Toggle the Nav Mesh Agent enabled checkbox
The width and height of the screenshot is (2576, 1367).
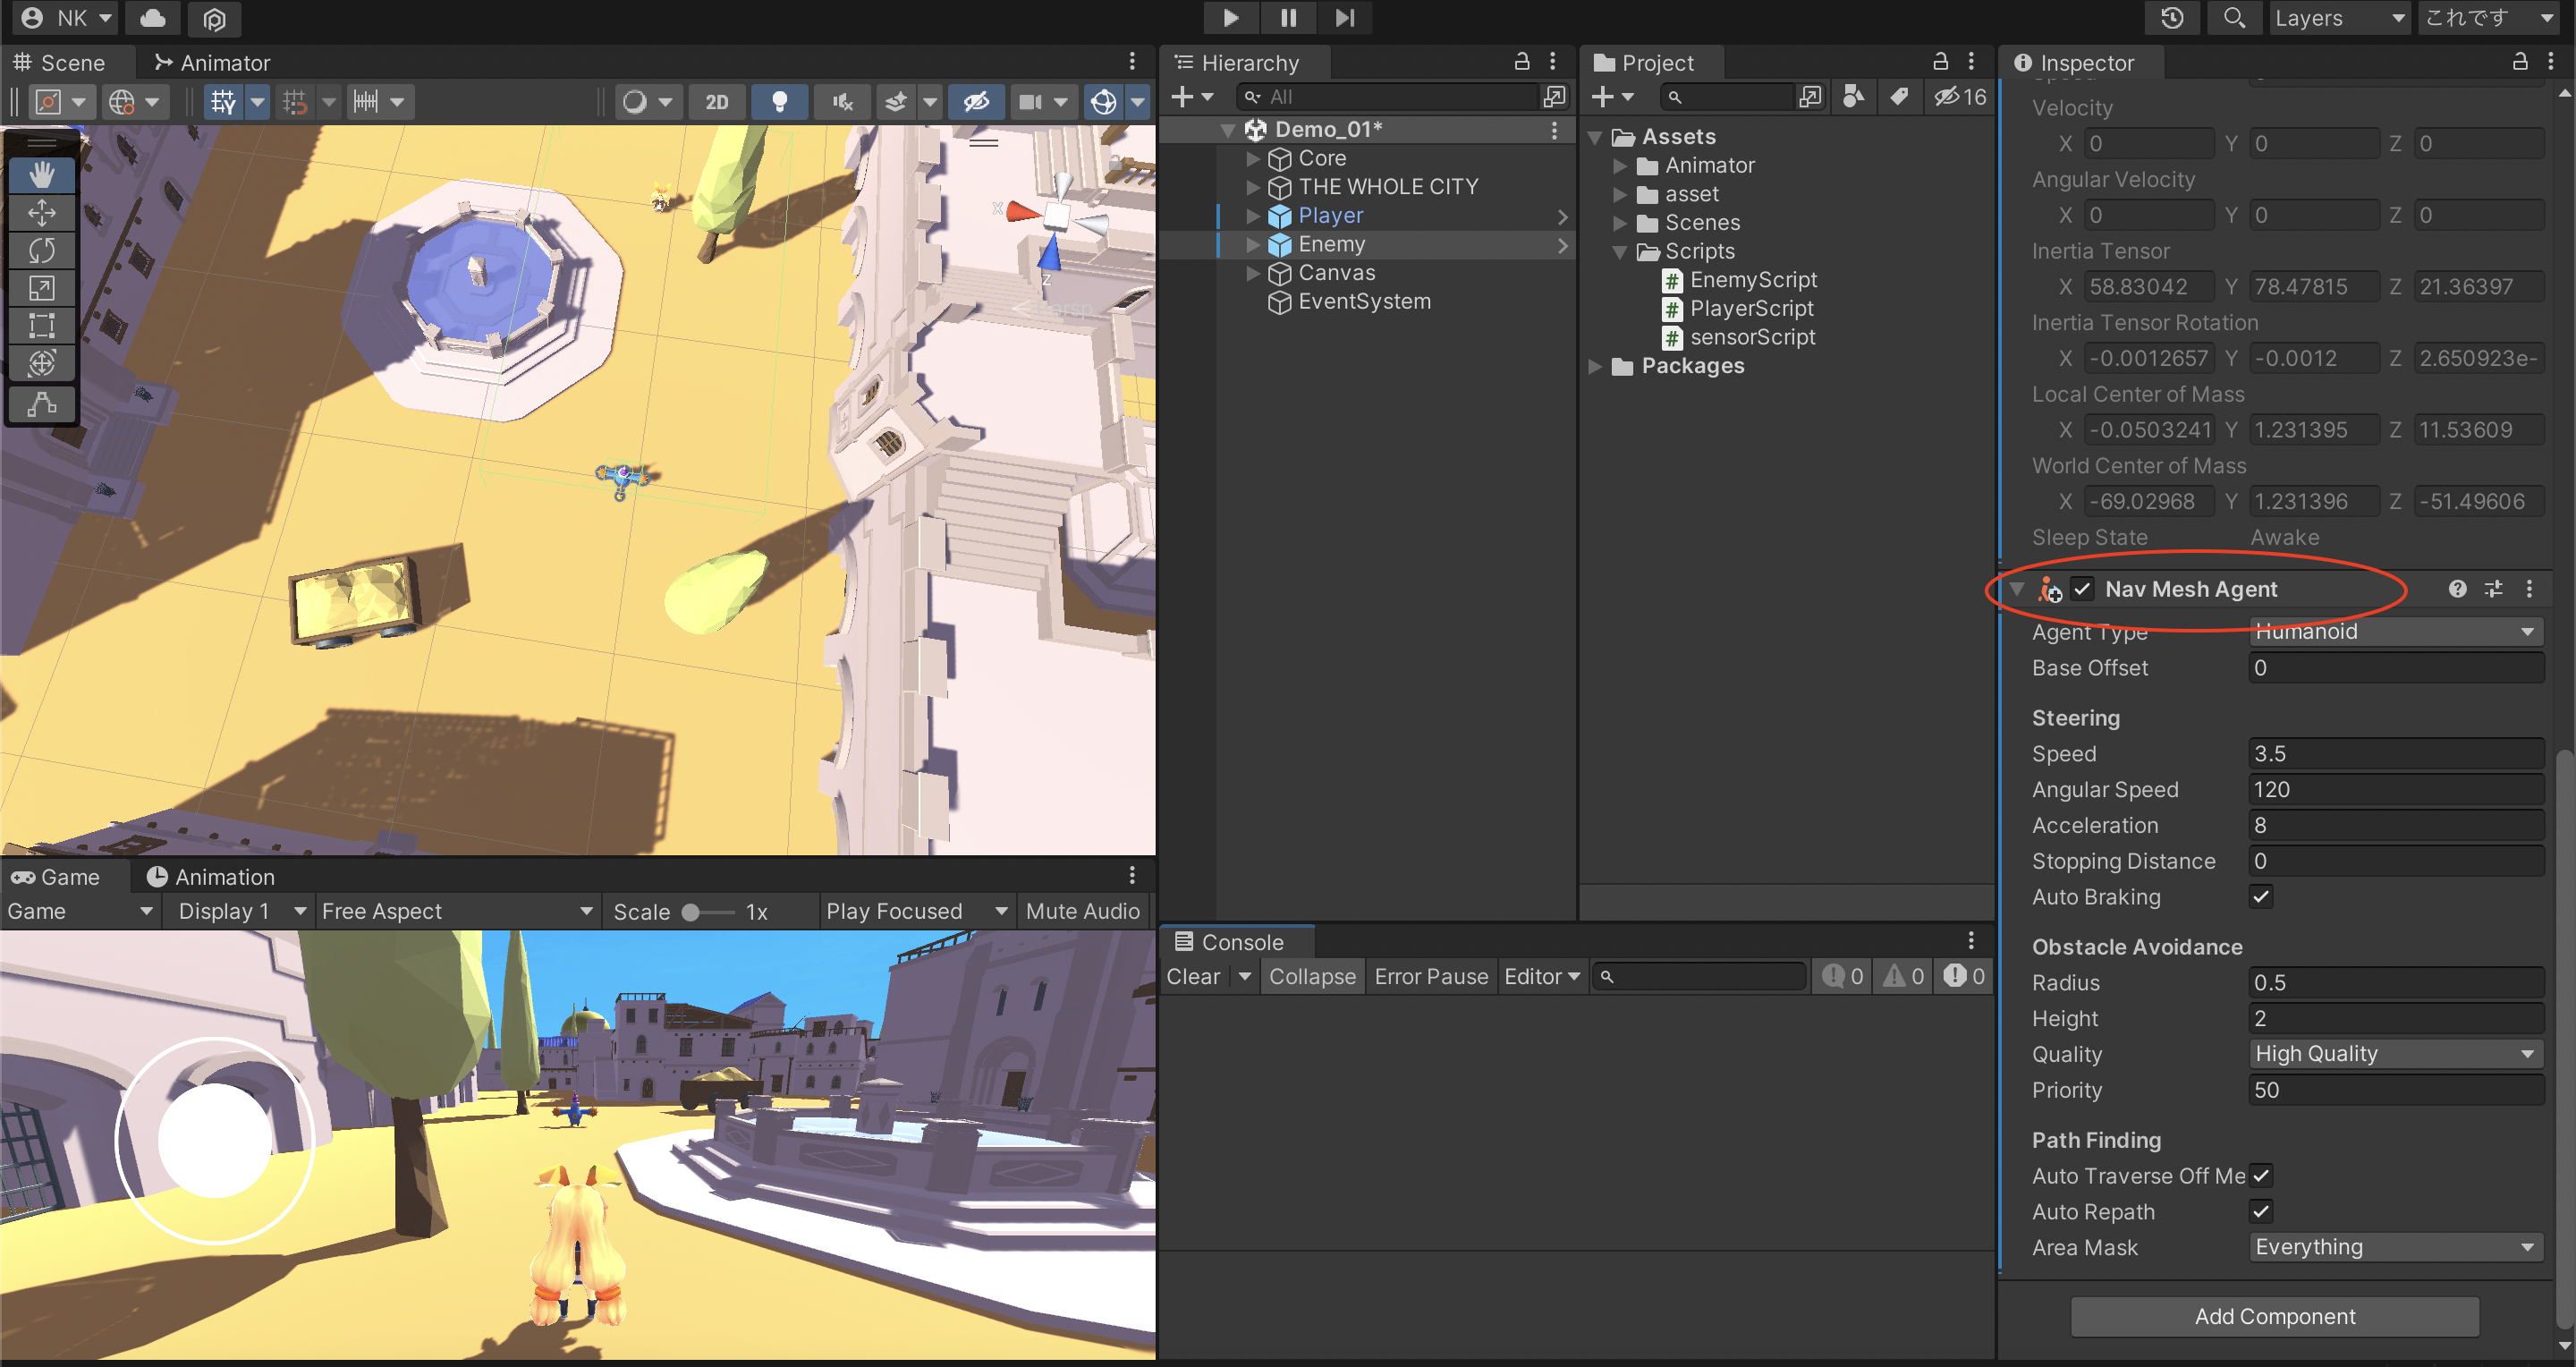[x=2083, y=589]
